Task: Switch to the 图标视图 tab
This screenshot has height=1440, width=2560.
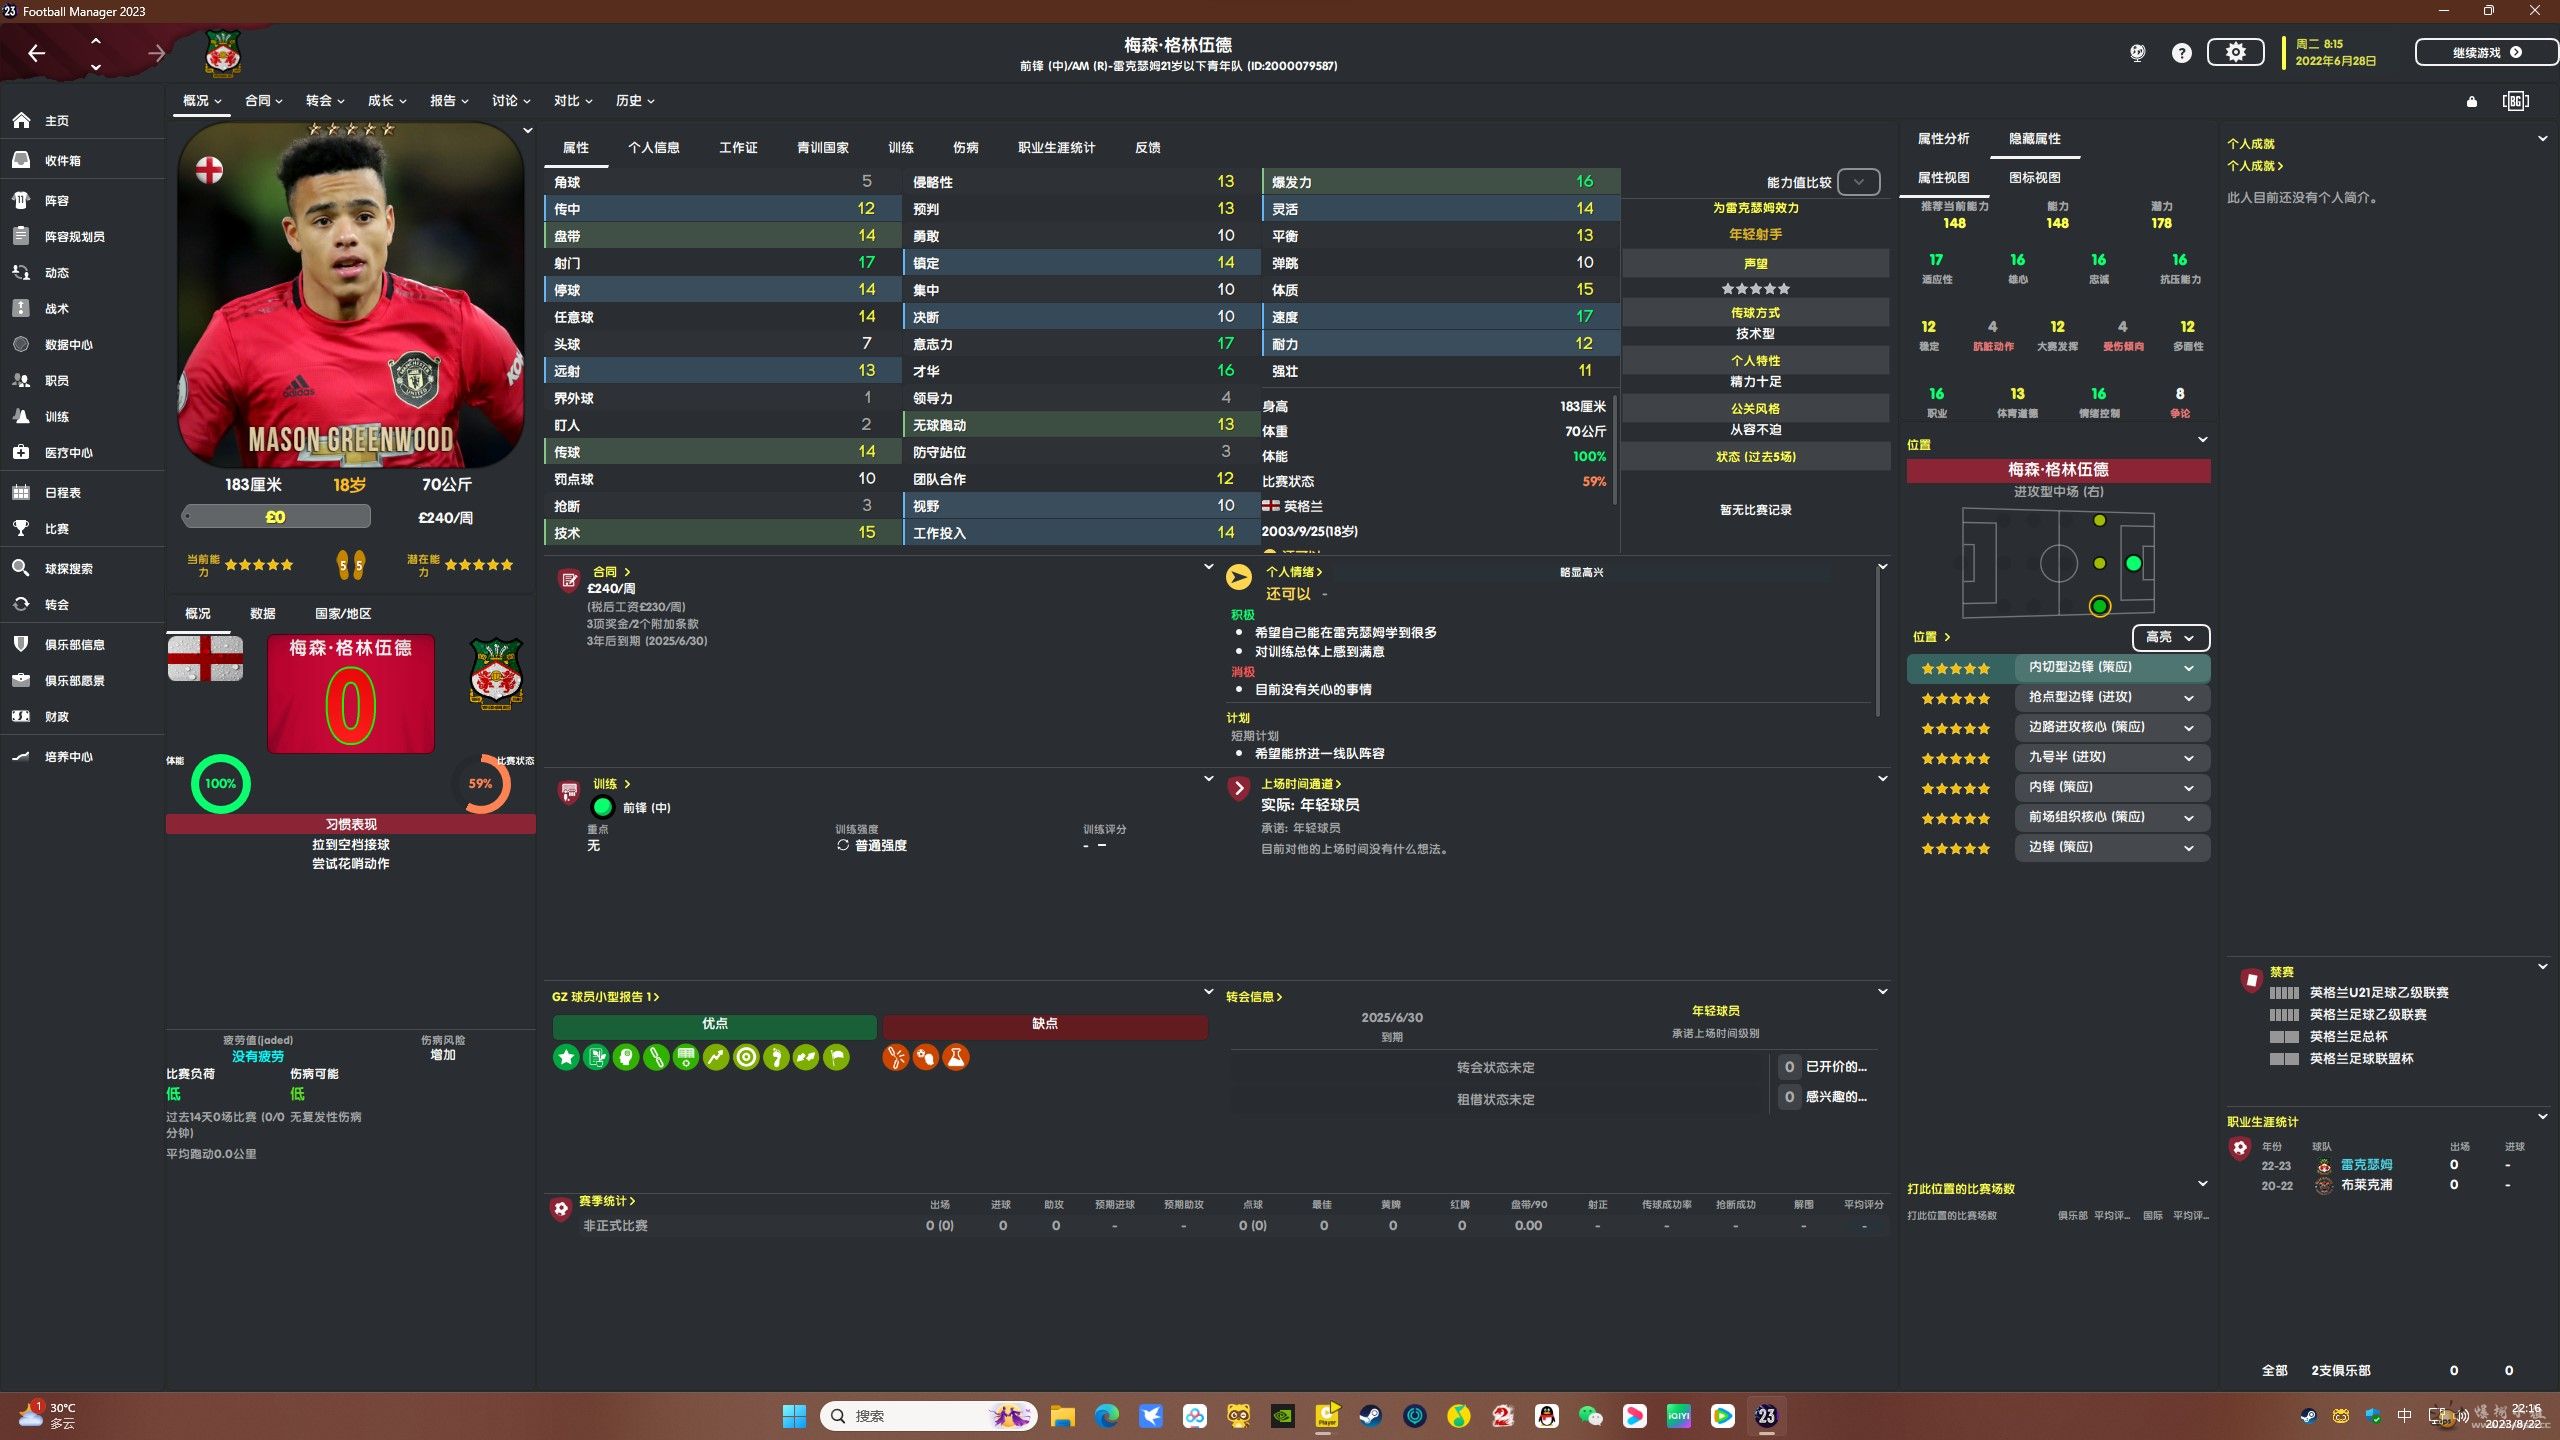Action: pyautogui.click(x=2035, y=177)
